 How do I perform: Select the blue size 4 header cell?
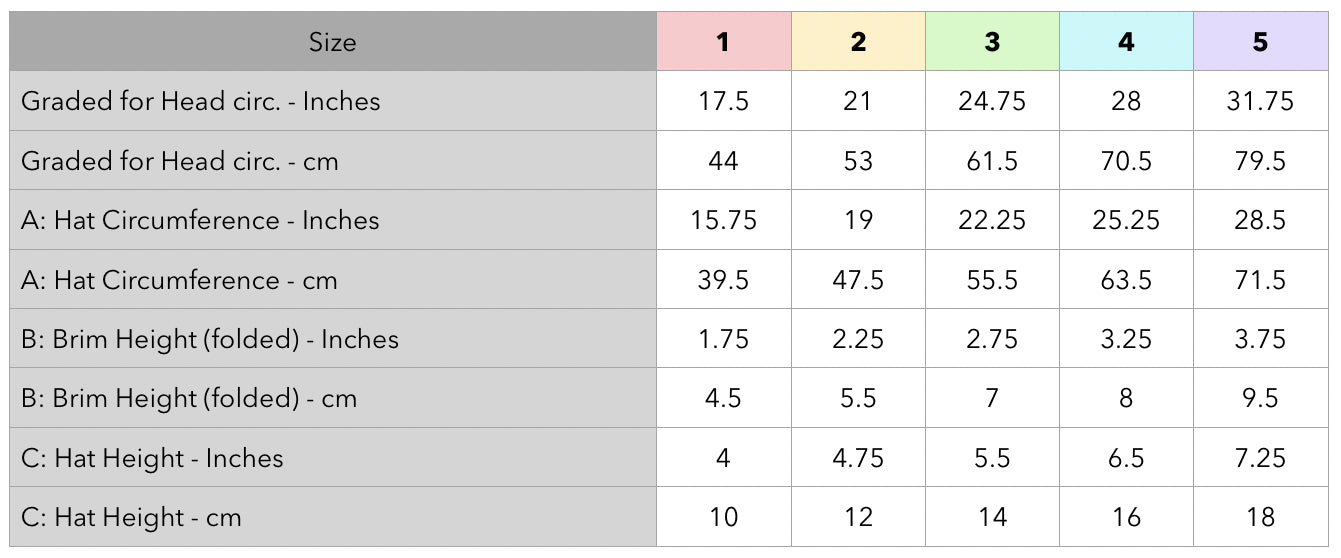pyautogui.click(x=1126, y=42)
